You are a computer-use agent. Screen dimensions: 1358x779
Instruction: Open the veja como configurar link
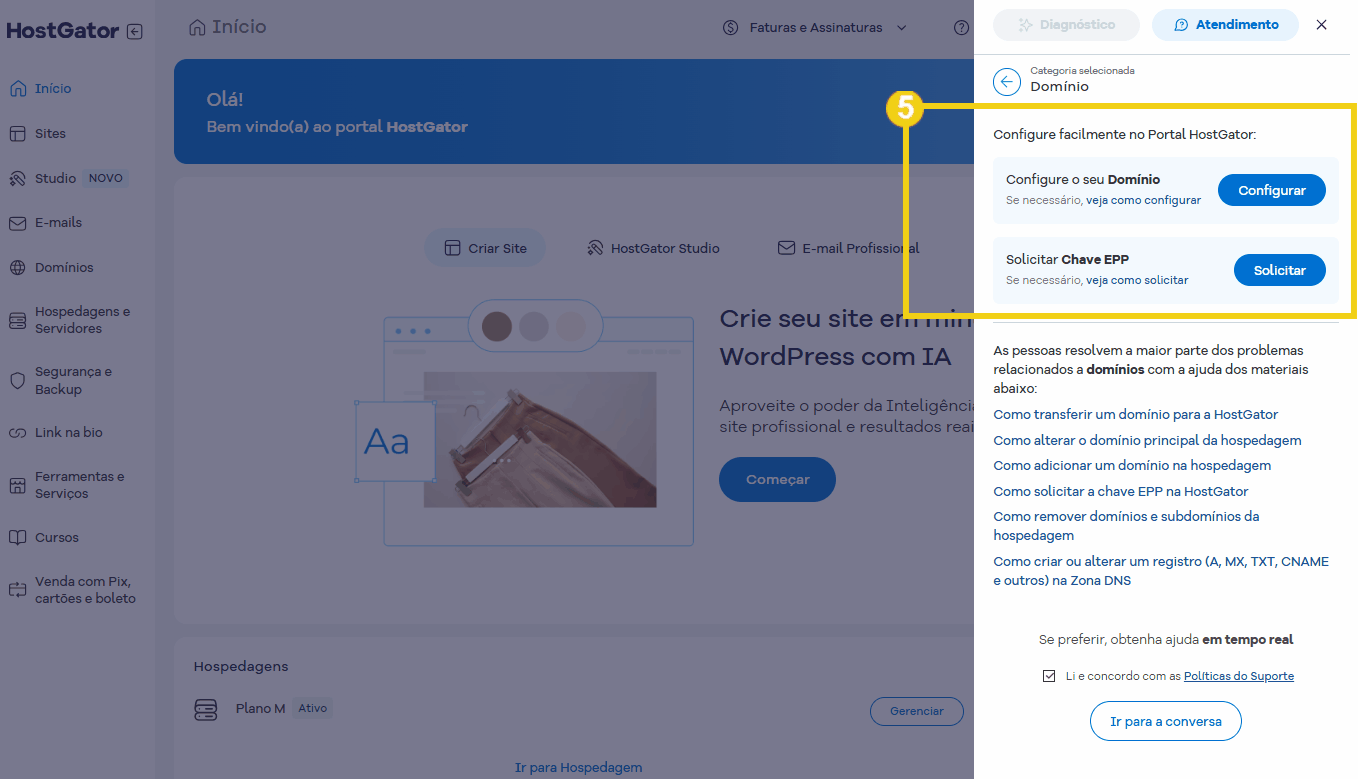(x=1143, y=200)
